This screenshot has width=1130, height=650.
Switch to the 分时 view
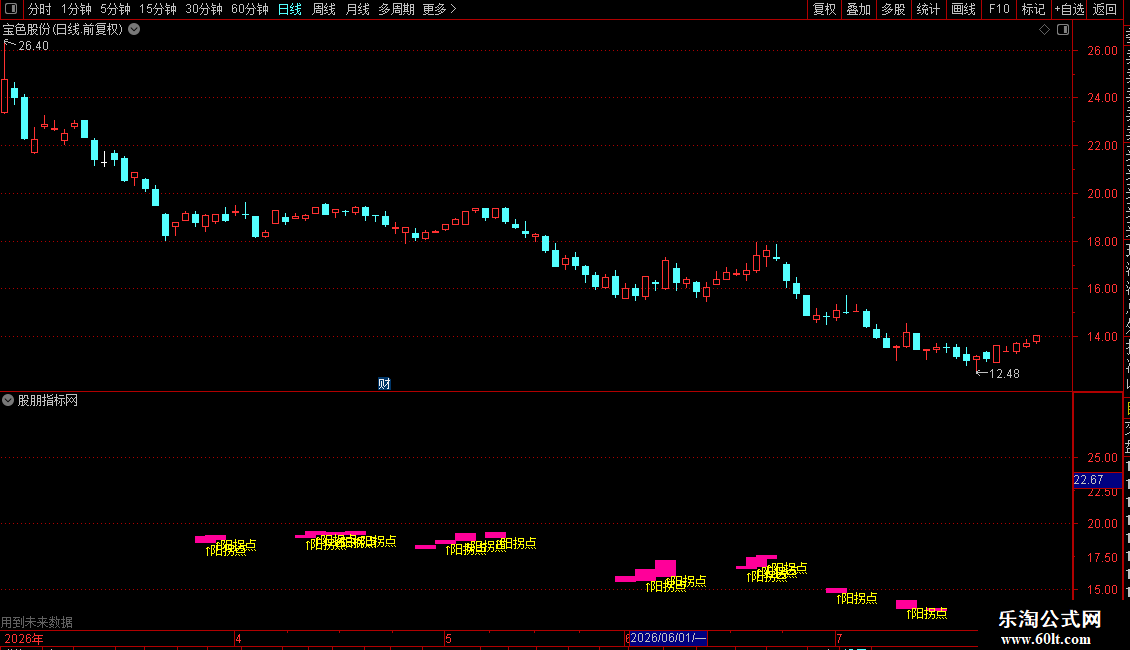[40, 9]
